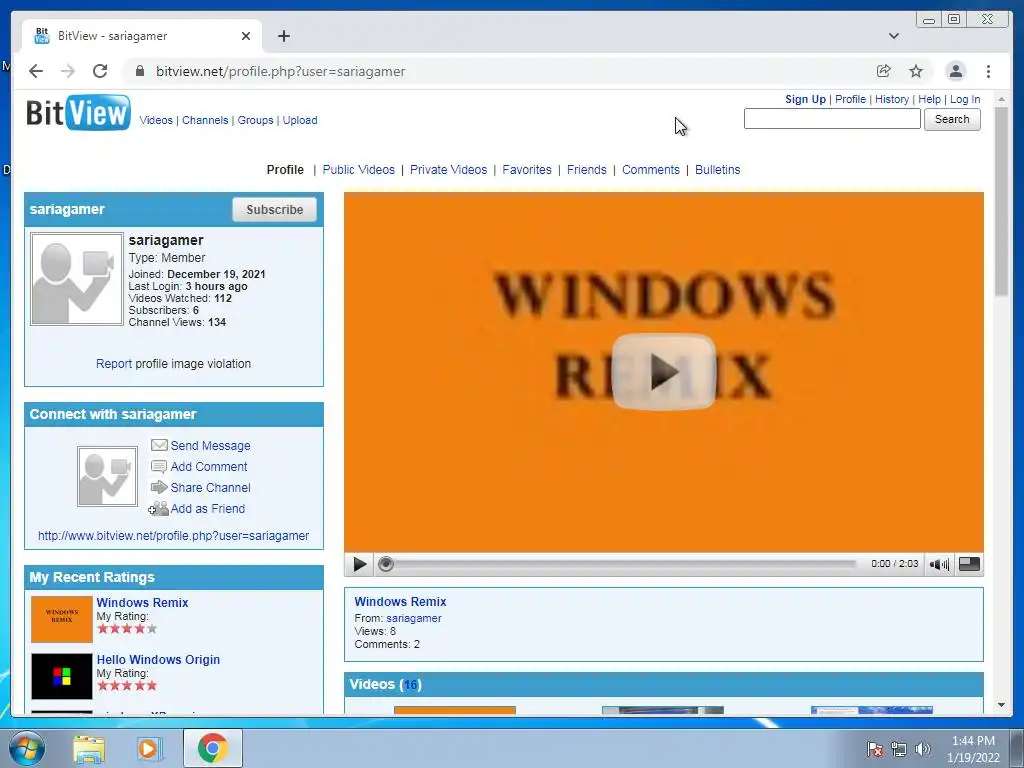This screenshot has width=1024, height=768.
Task: Open the Channels link in header
Action: click(205, 120)
